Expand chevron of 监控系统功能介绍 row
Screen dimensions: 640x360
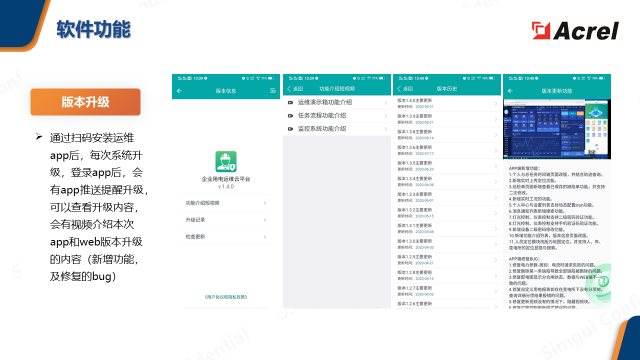[x=386, y=129]
